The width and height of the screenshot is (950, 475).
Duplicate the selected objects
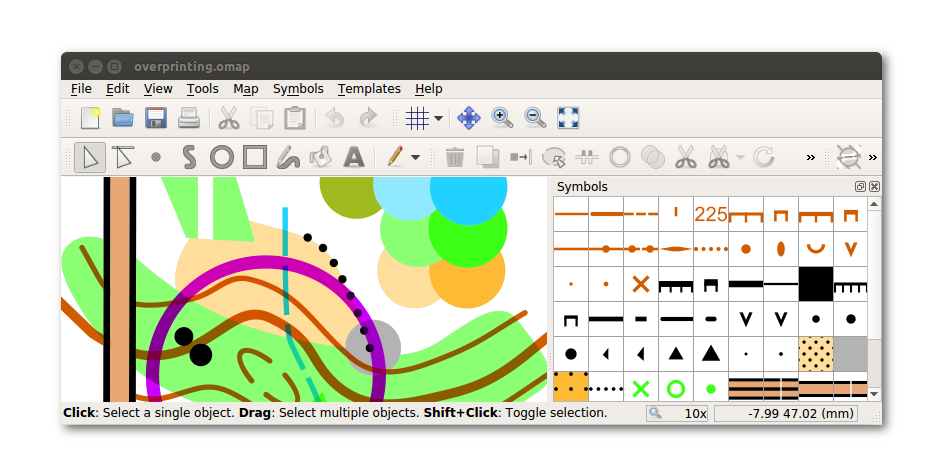[x=487, y=158]
